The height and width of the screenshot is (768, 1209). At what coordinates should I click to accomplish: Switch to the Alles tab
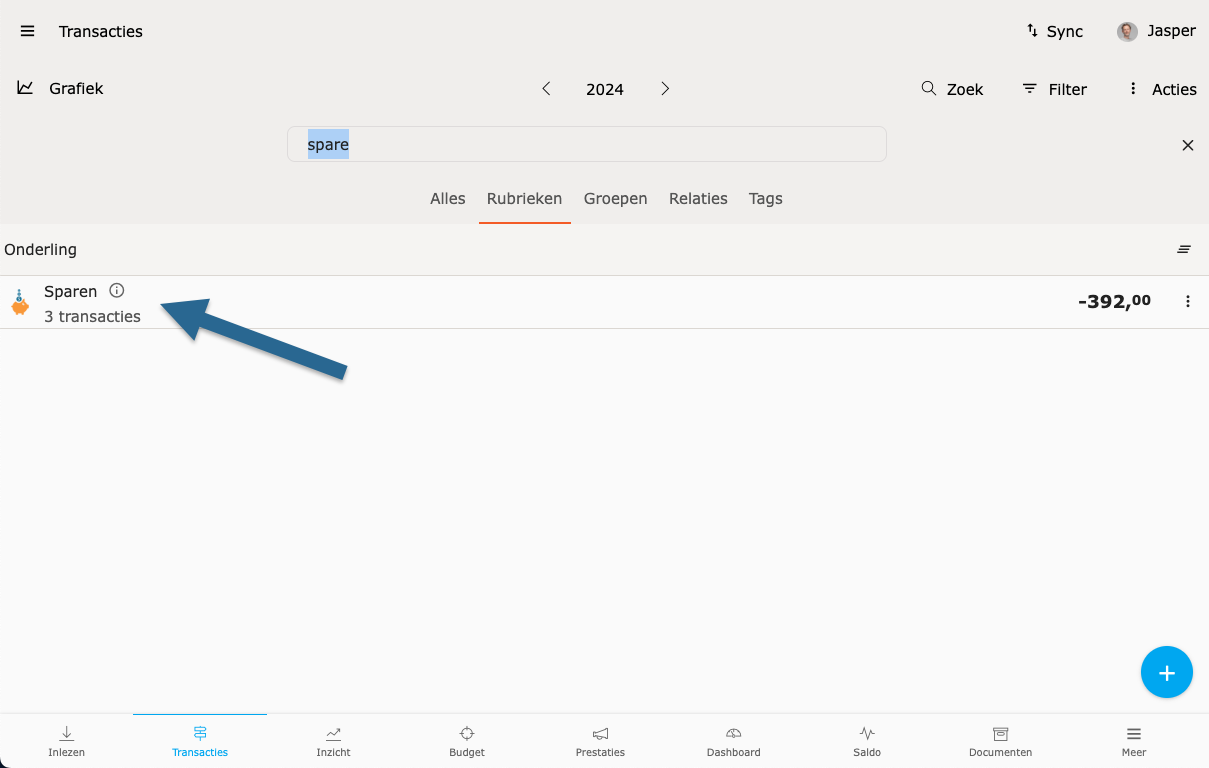(448, 198)
